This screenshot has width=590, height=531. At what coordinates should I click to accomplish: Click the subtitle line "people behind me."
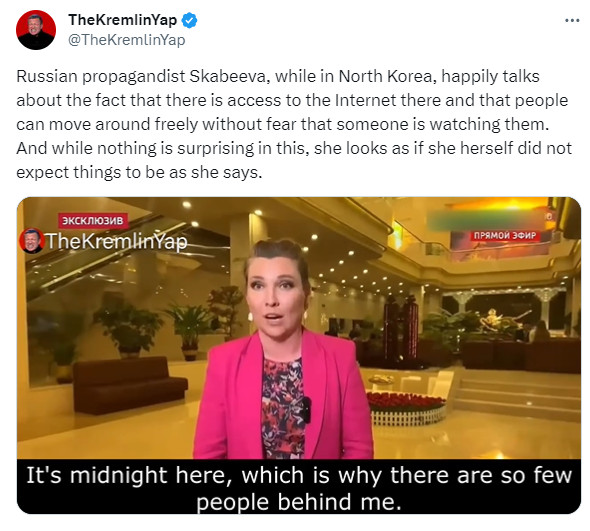(299, 502)
